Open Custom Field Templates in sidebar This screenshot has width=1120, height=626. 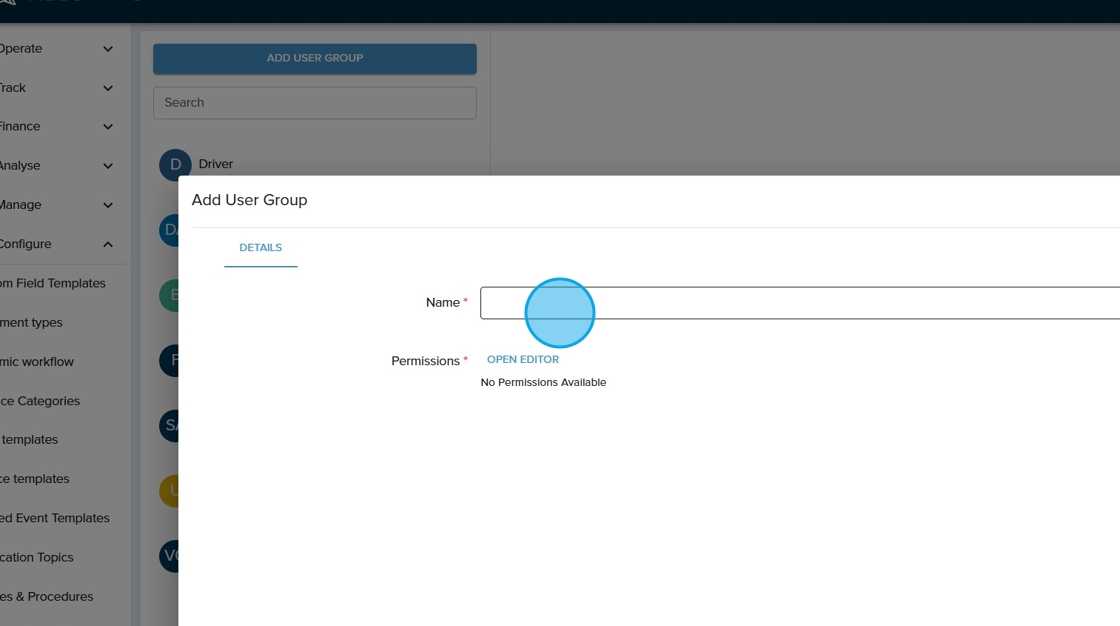(x=52, y=283)
